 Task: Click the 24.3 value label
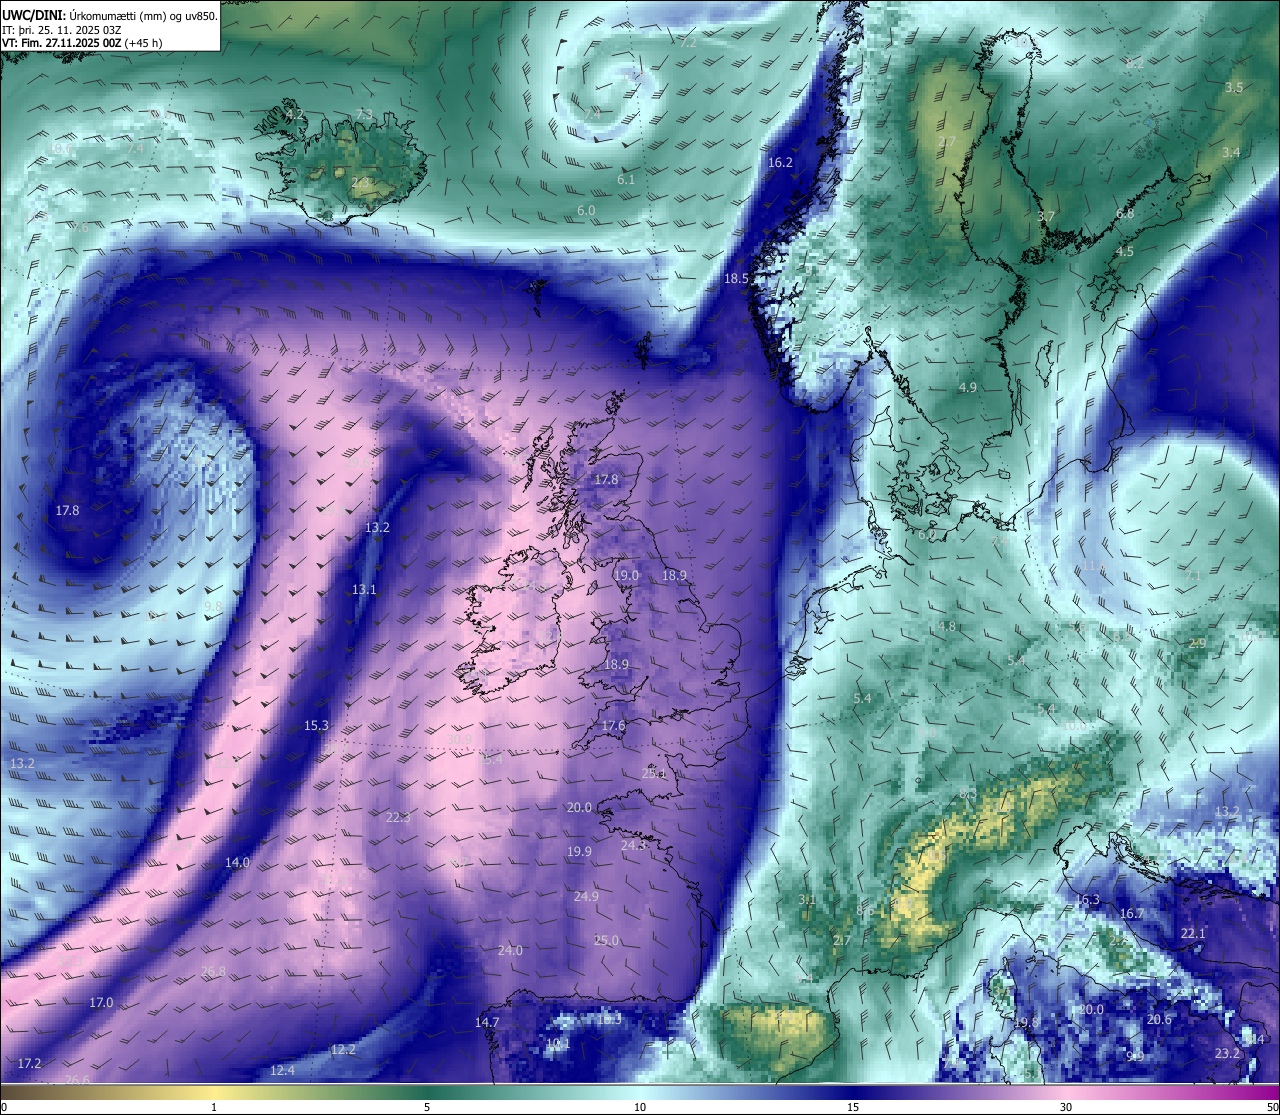pyautogui.click(x=633, y=845)
